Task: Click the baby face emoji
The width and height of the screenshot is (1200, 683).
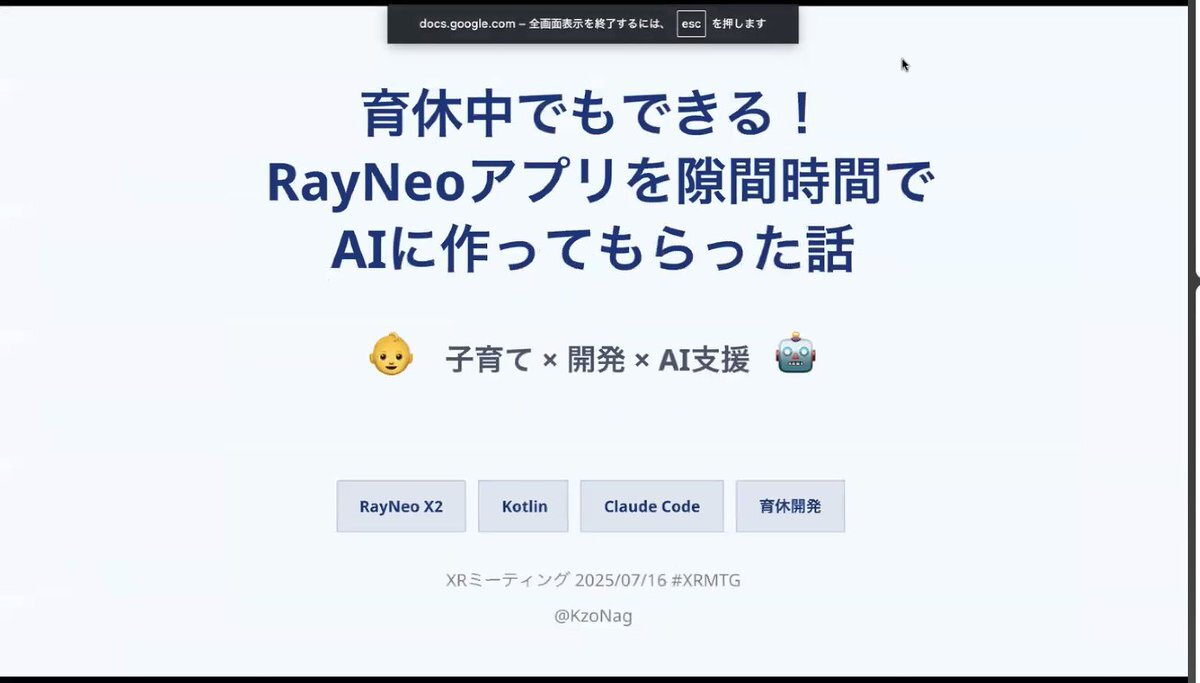Action: (391, 355)
